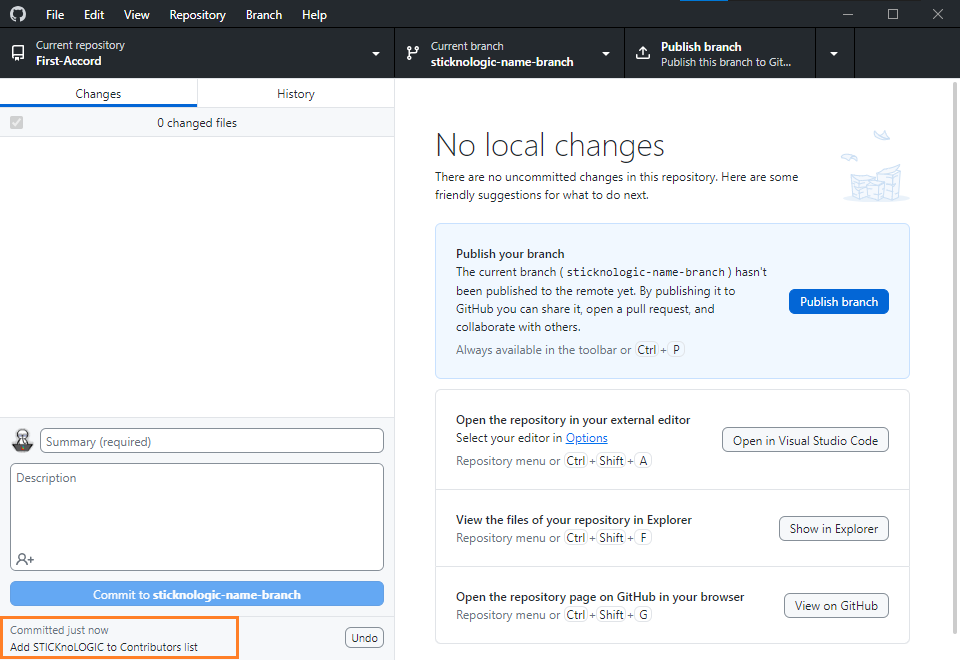Open the Branch menu
960x660 pixels.
264,15
